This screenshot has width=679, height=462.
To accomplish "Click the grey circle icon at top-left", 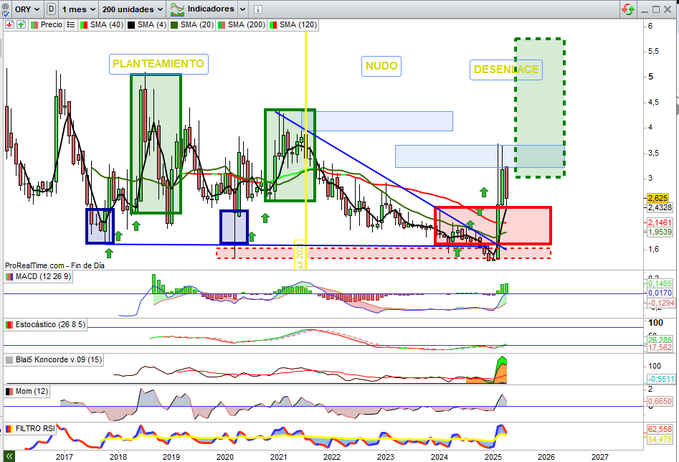I will [x=6, y=6].
